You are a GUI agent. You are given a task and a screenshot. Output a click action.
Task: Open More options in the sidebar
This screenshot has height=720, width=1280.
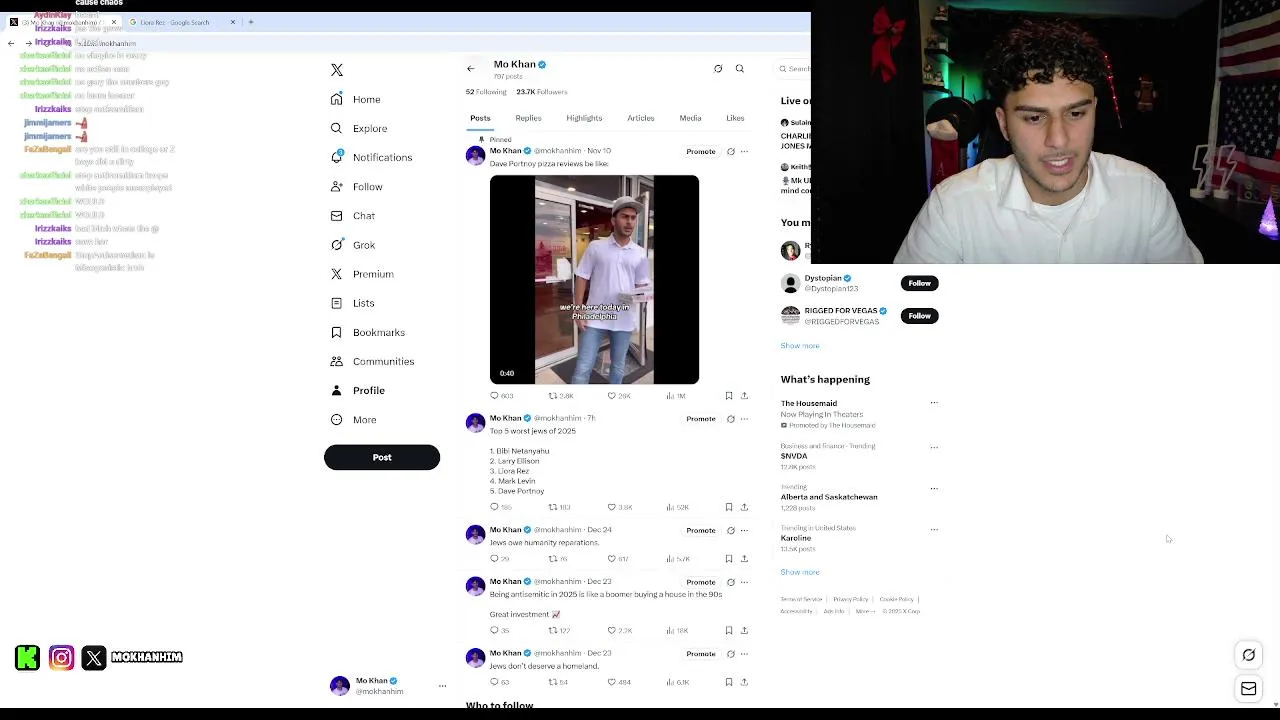(353, 420)
